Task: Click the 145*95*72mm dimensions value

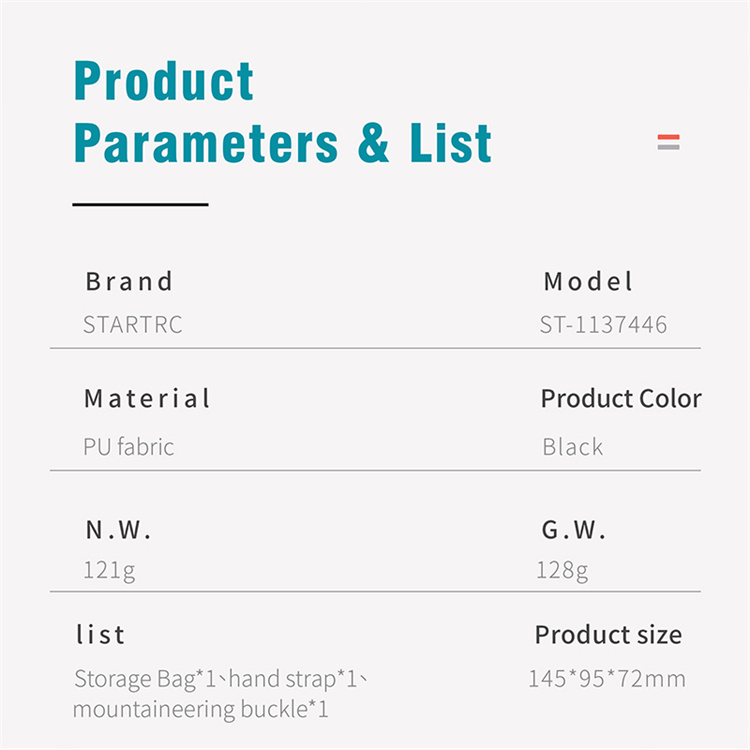Action: 607,680
